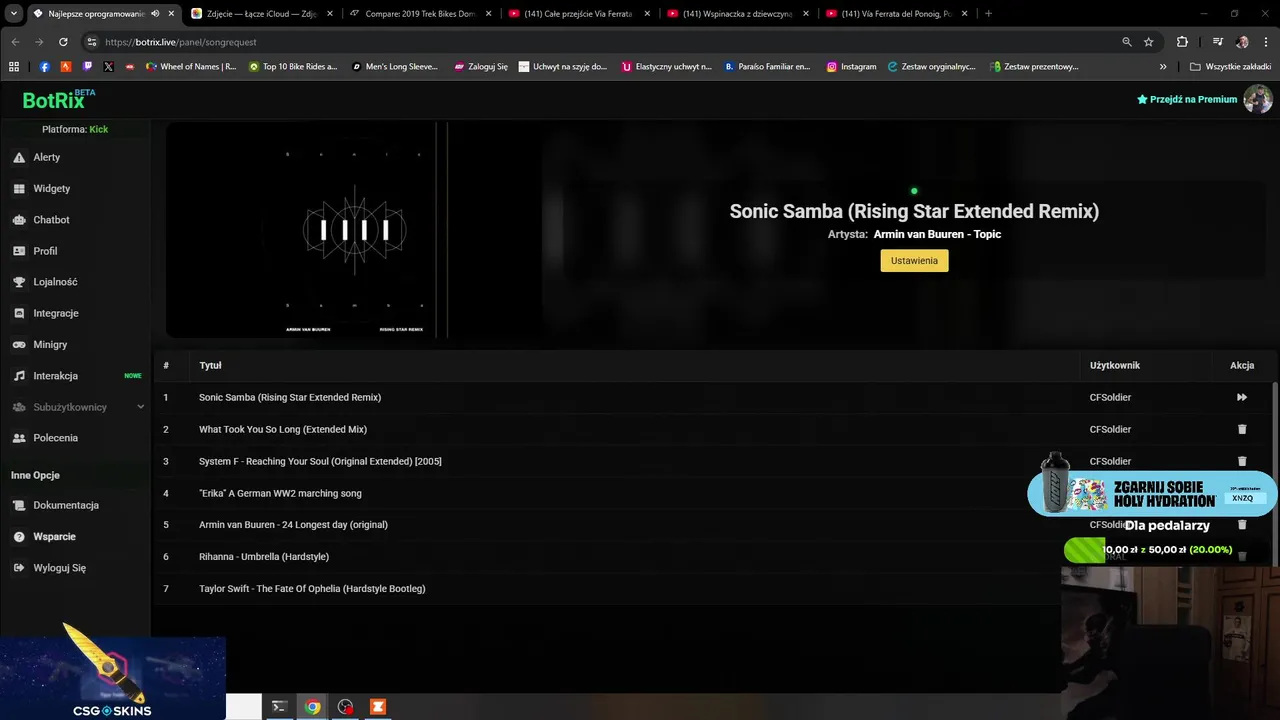The image size is (1280, 720).
Task: Reload the botrix.live page
Action: pyautogui.click(x=63, y=42)
